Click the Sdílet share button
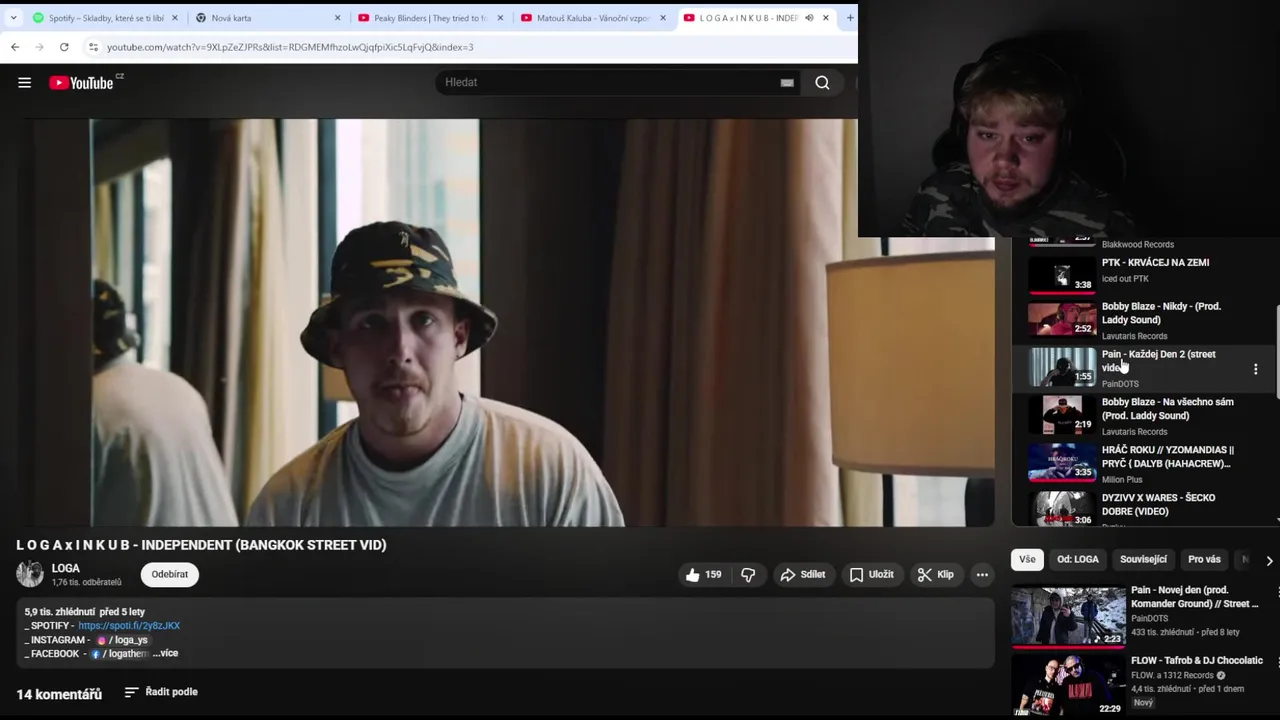1280x720 pixels. pyautogui.click(x=802, y=574)
